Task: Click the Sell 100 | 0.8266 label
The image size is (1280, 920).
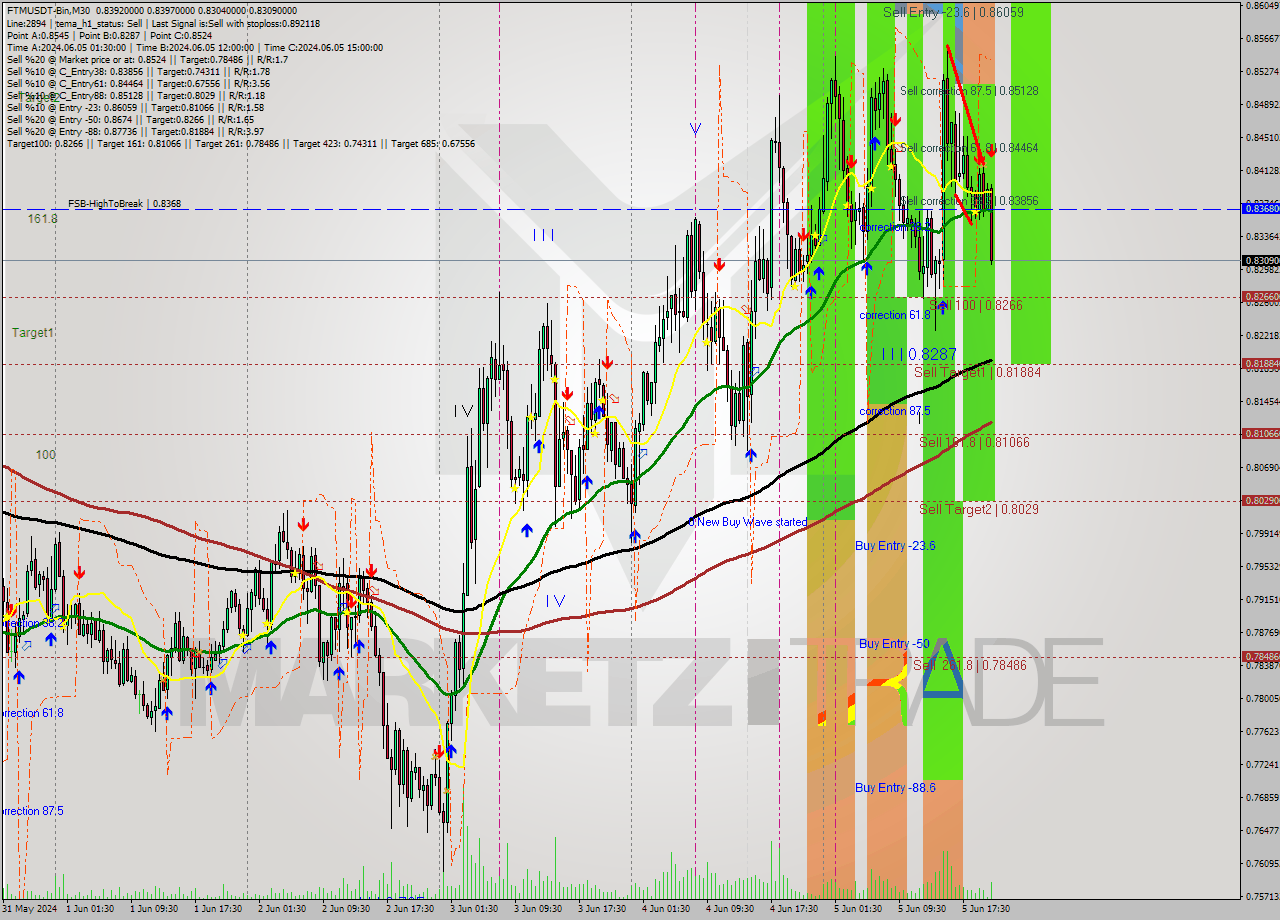Action: 975,305
